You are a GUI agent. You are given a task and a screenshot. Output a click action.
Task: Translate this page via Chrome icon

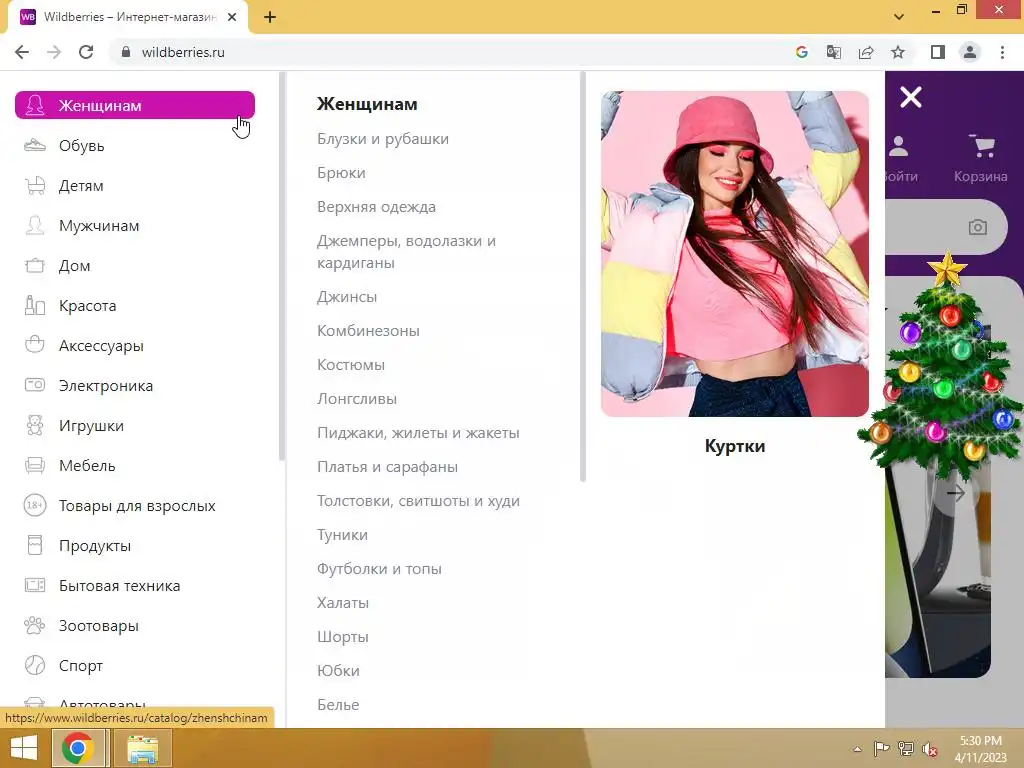pyautogui.click(x=833, y=52)
